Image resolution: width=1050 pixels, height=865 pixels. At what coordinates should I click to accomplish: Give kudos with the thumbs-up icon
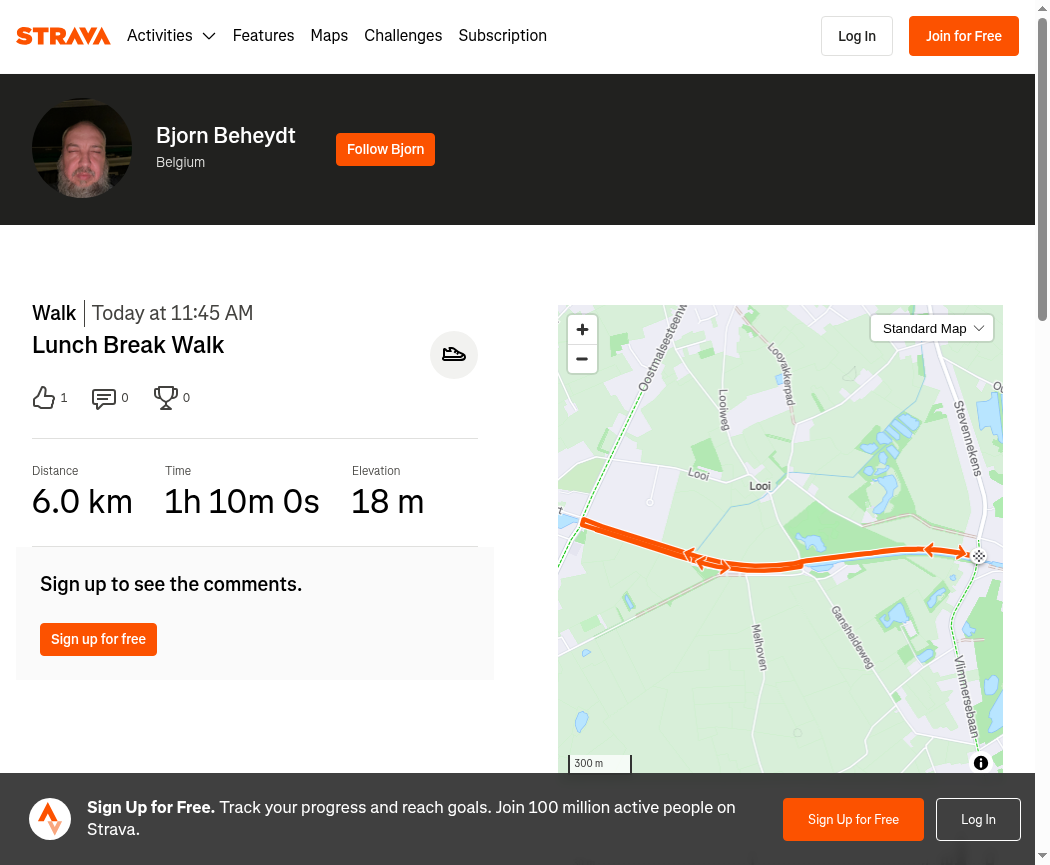click(44, 398)
